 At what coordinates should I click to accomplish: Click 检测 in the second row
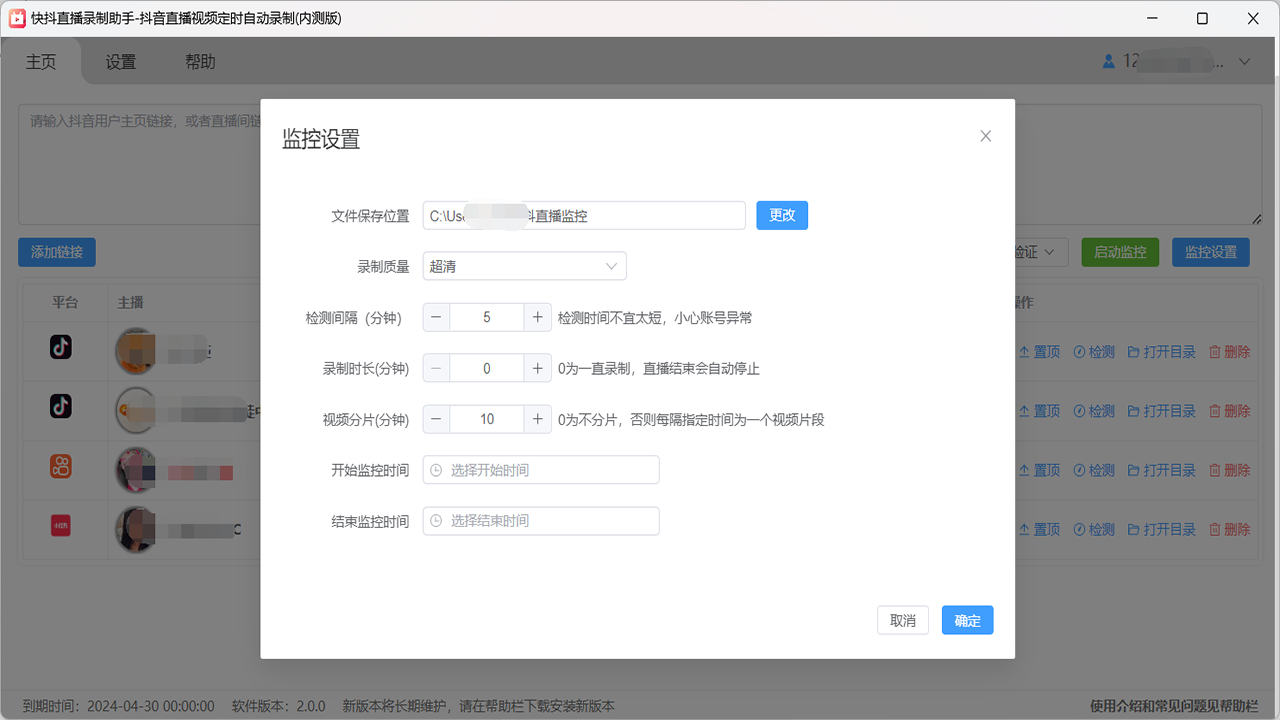pos(1094,411)
